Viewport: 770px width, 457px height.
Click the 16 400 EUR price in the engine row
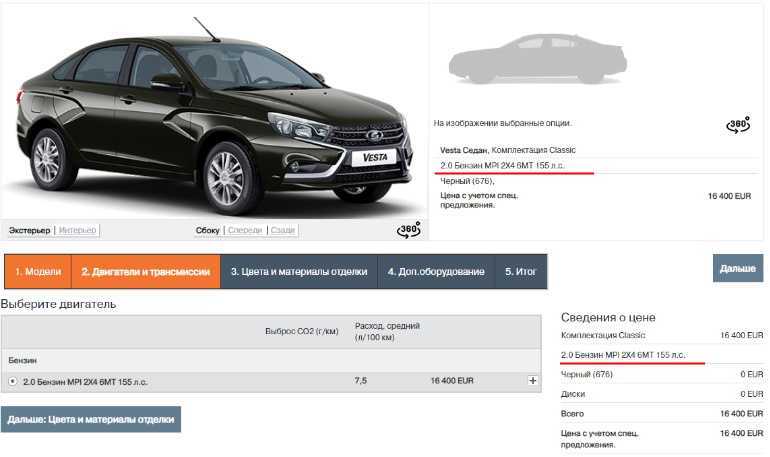click(452, 380)
